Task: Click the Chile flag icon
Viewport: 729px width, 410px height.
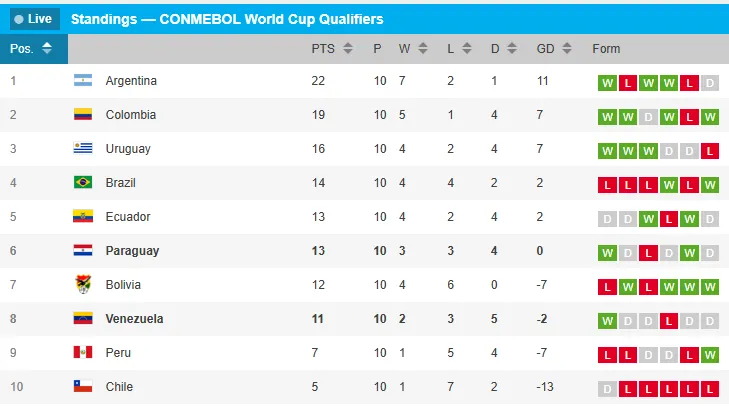Action: point(83,387)
